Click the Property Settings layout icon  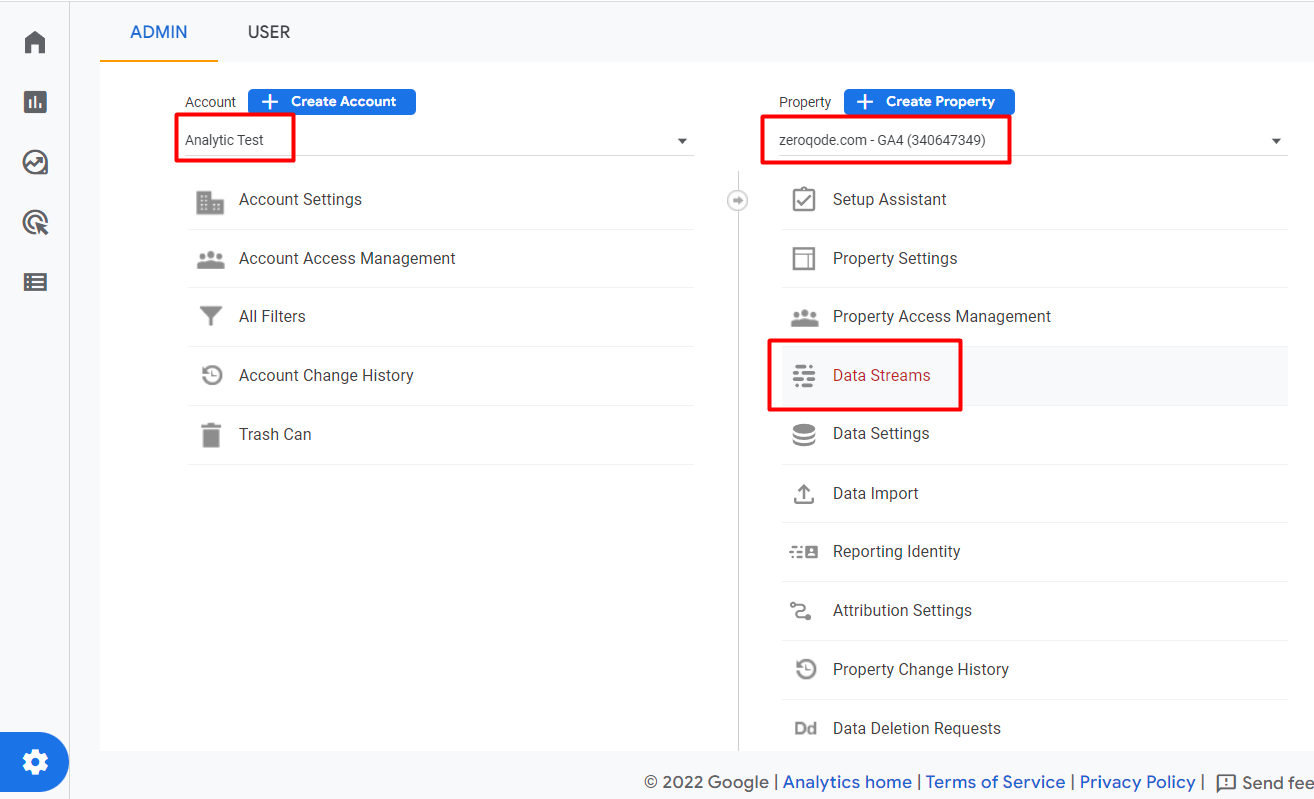(x=804, y=259)
